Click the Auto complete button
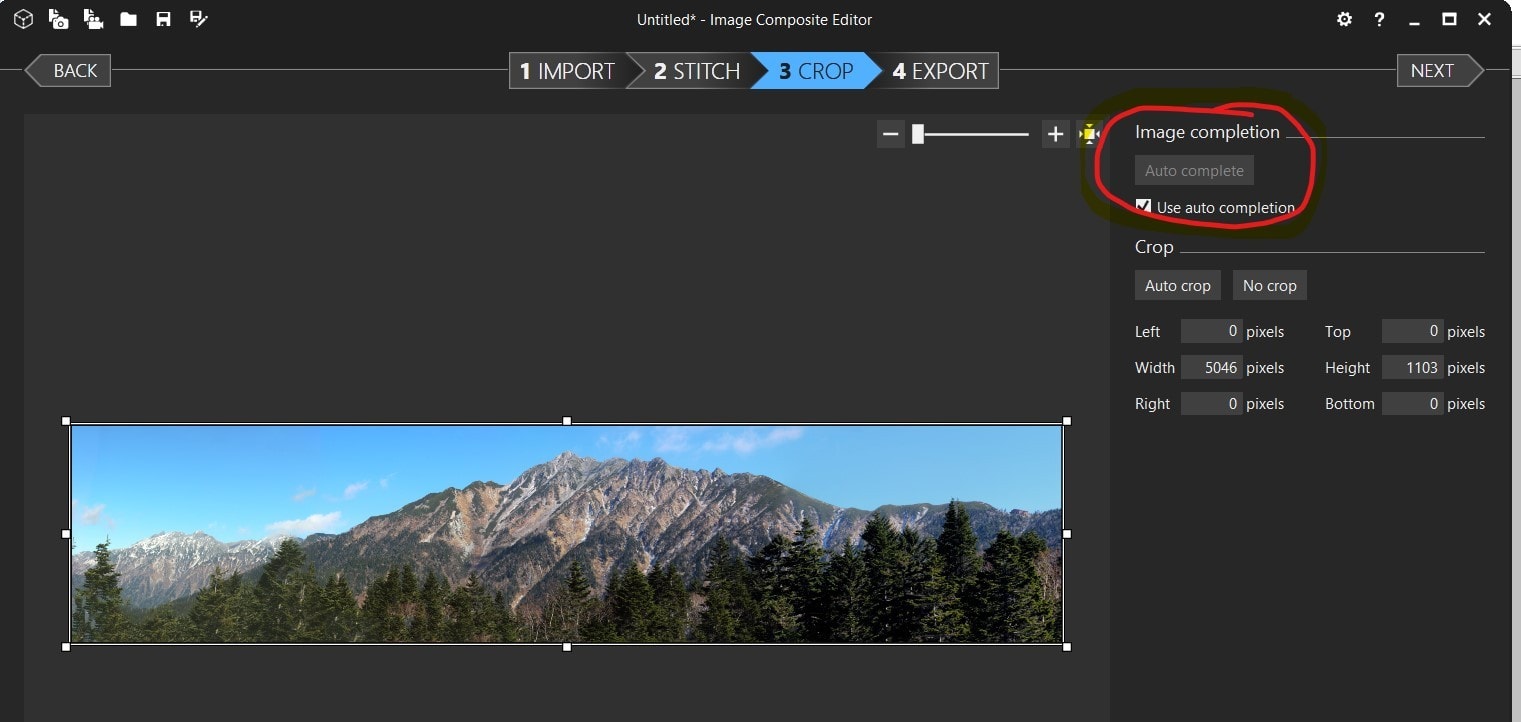Screen dimensions: 1521x722 (x=1194, y=170)
